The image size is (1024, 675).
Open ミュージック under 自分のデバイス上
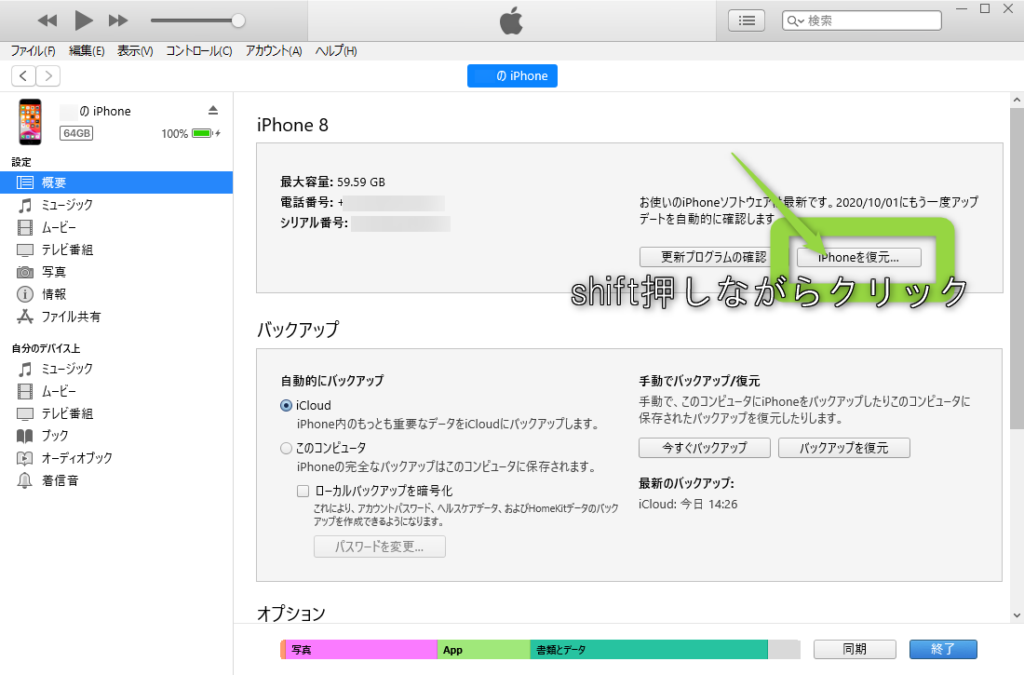tap(116, 369)
